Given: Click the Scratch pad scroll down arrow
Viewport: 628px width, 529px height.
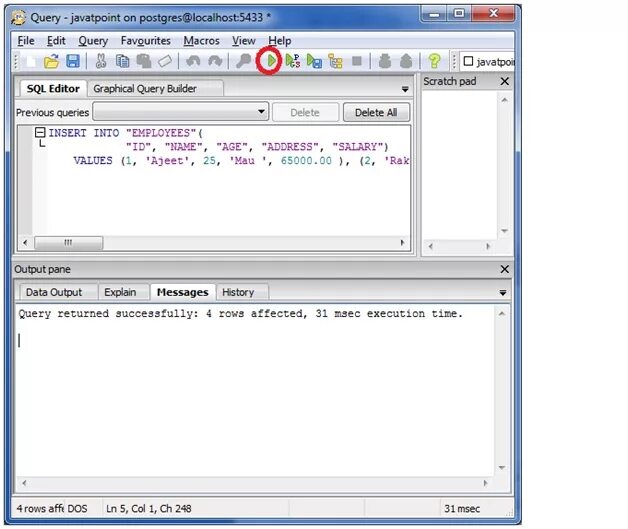Looking at the screenshot, I should (x=505, y=231).
